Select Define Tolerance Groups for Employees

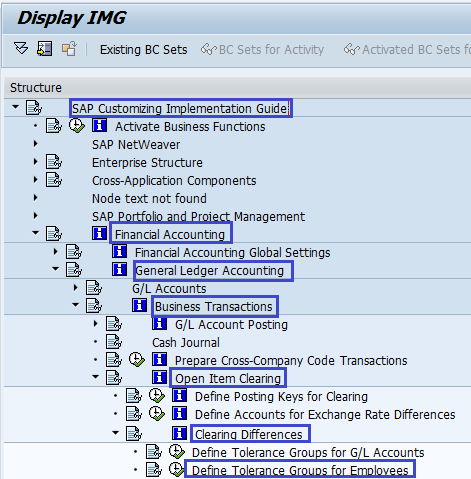(x=300, y=471)
